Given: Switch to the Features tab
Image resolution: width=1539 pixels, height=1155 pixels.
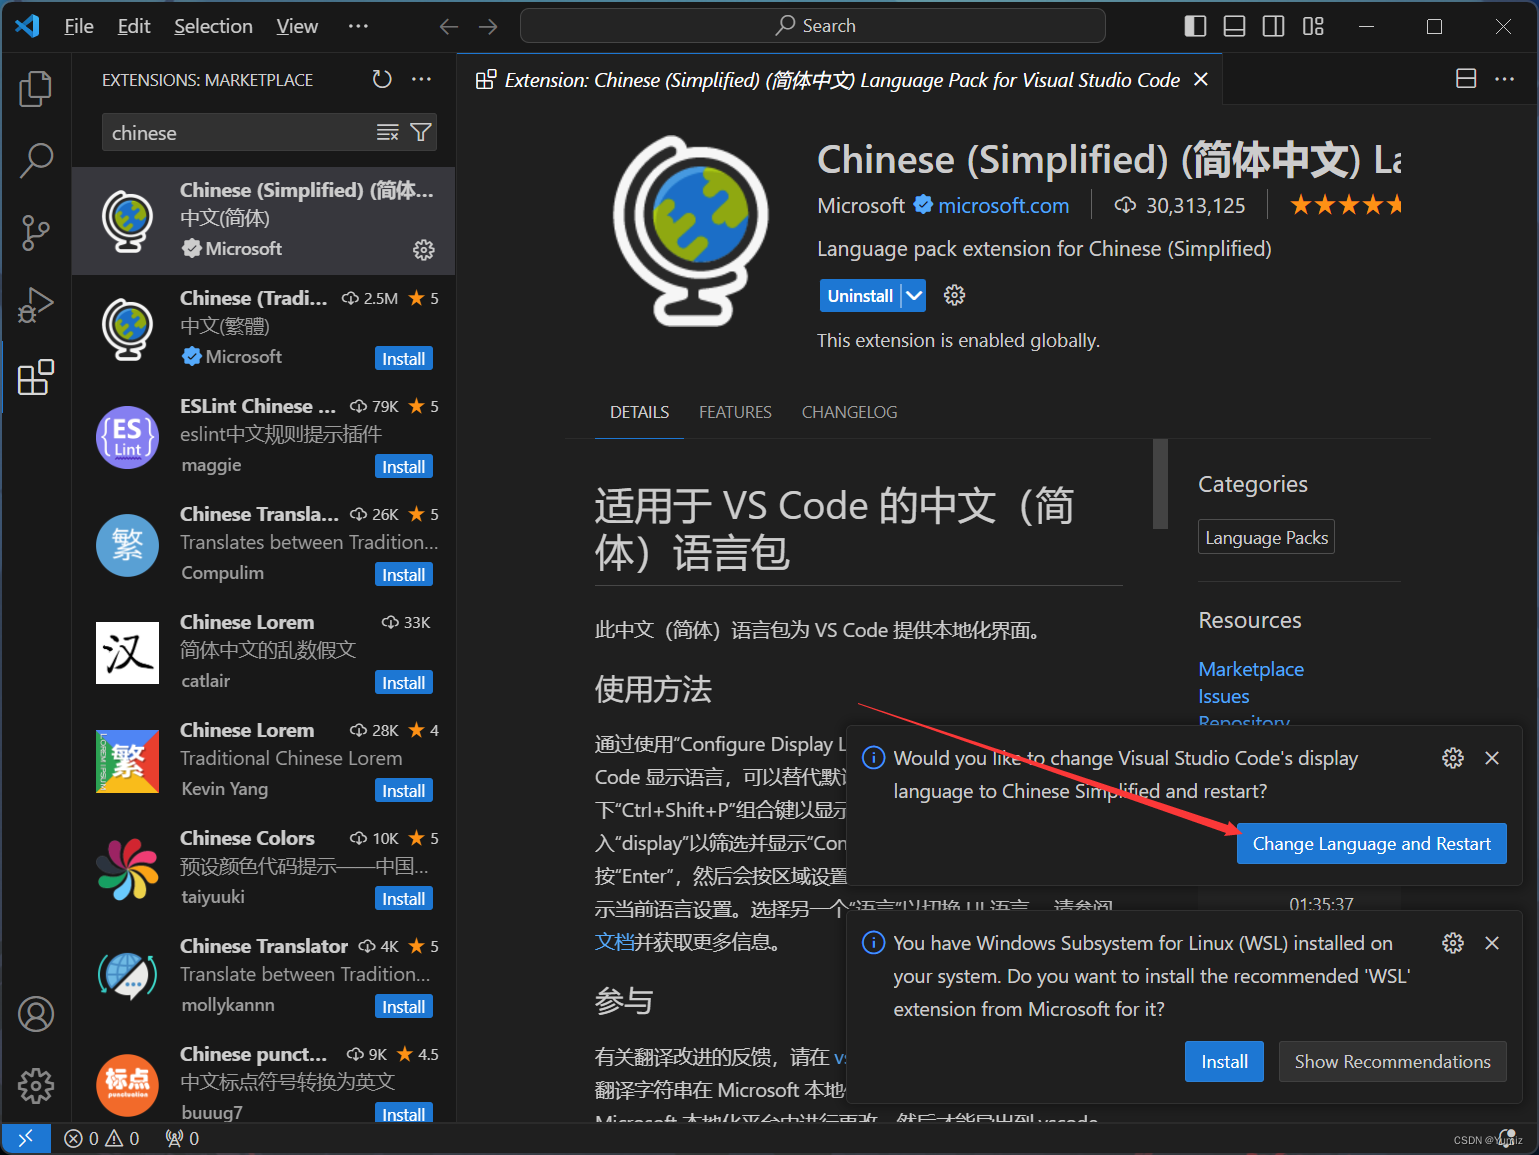Looking at the screenshot, I should click(x=735, y=412).
